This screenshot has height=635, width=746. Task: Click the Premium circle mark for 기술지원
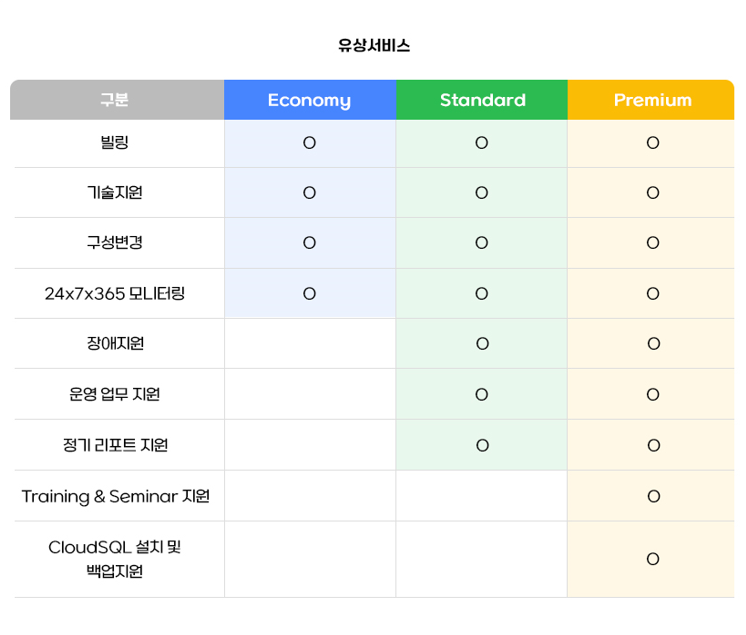(x=653, y=193)
